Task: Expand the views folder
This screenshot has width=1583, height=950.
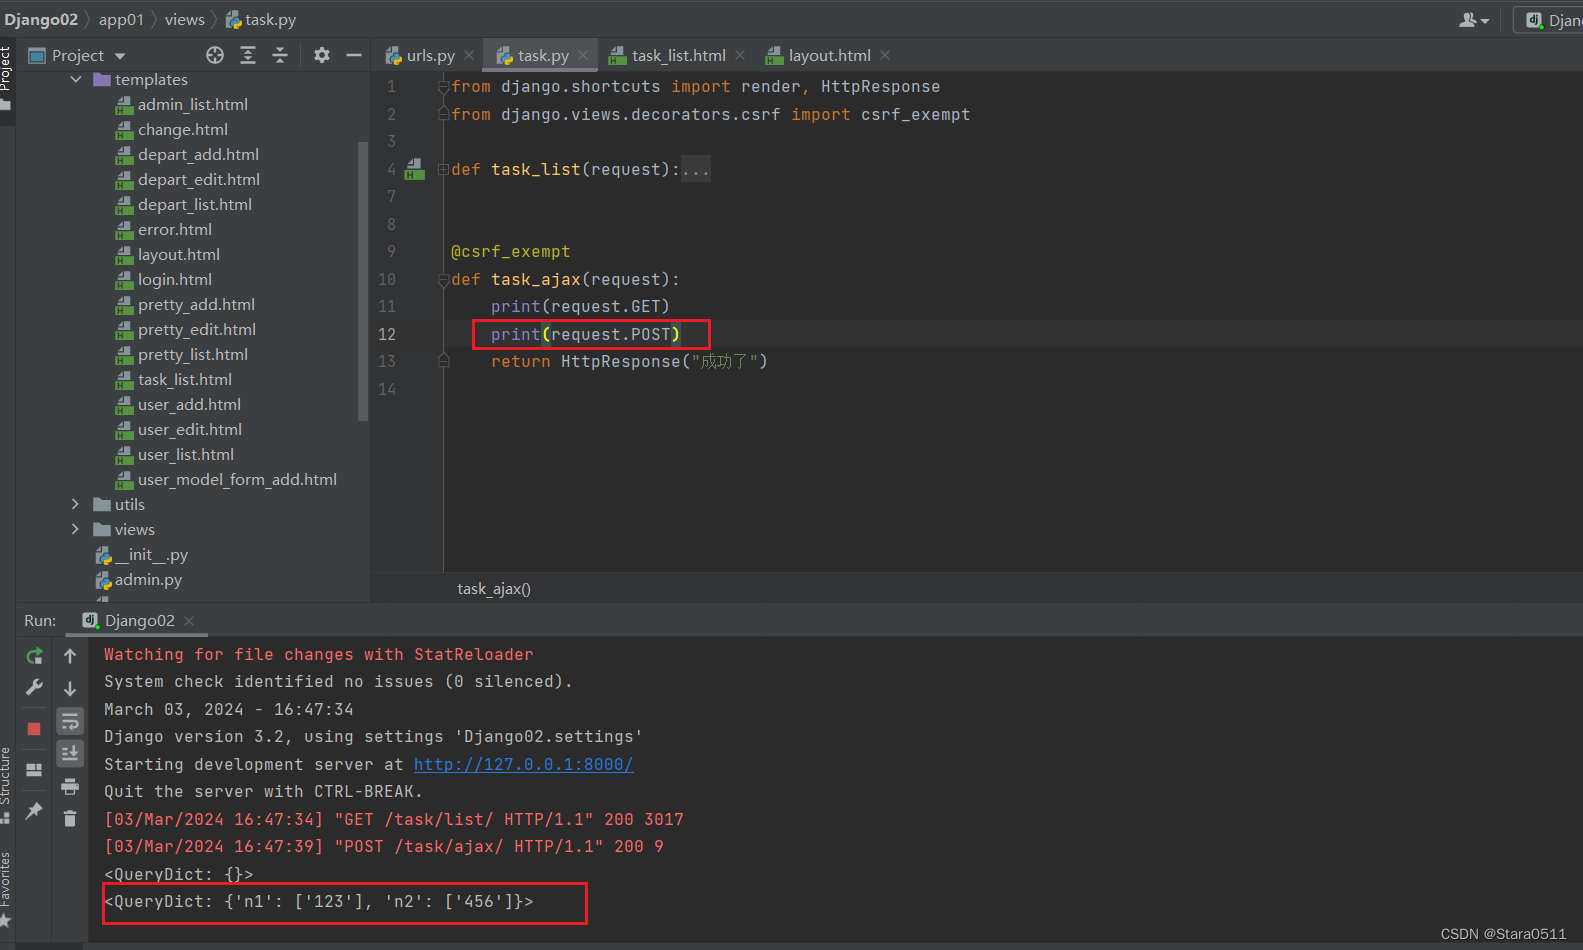Action: click(x=76, y=529)
